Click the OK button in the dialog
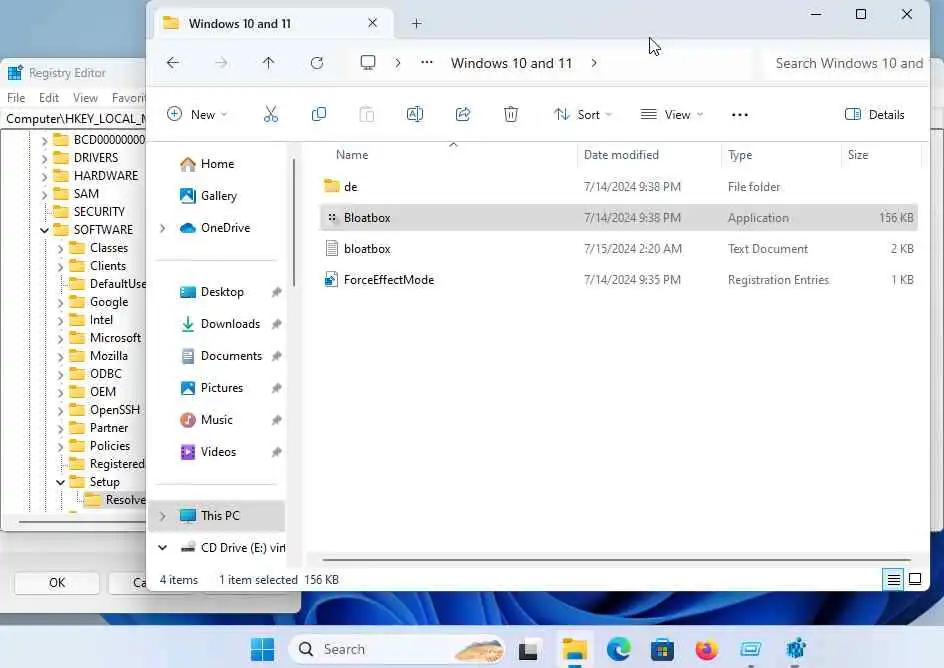The height and width of the screenshot is (668, 944). pyautogui.click(x=57, y=583)
